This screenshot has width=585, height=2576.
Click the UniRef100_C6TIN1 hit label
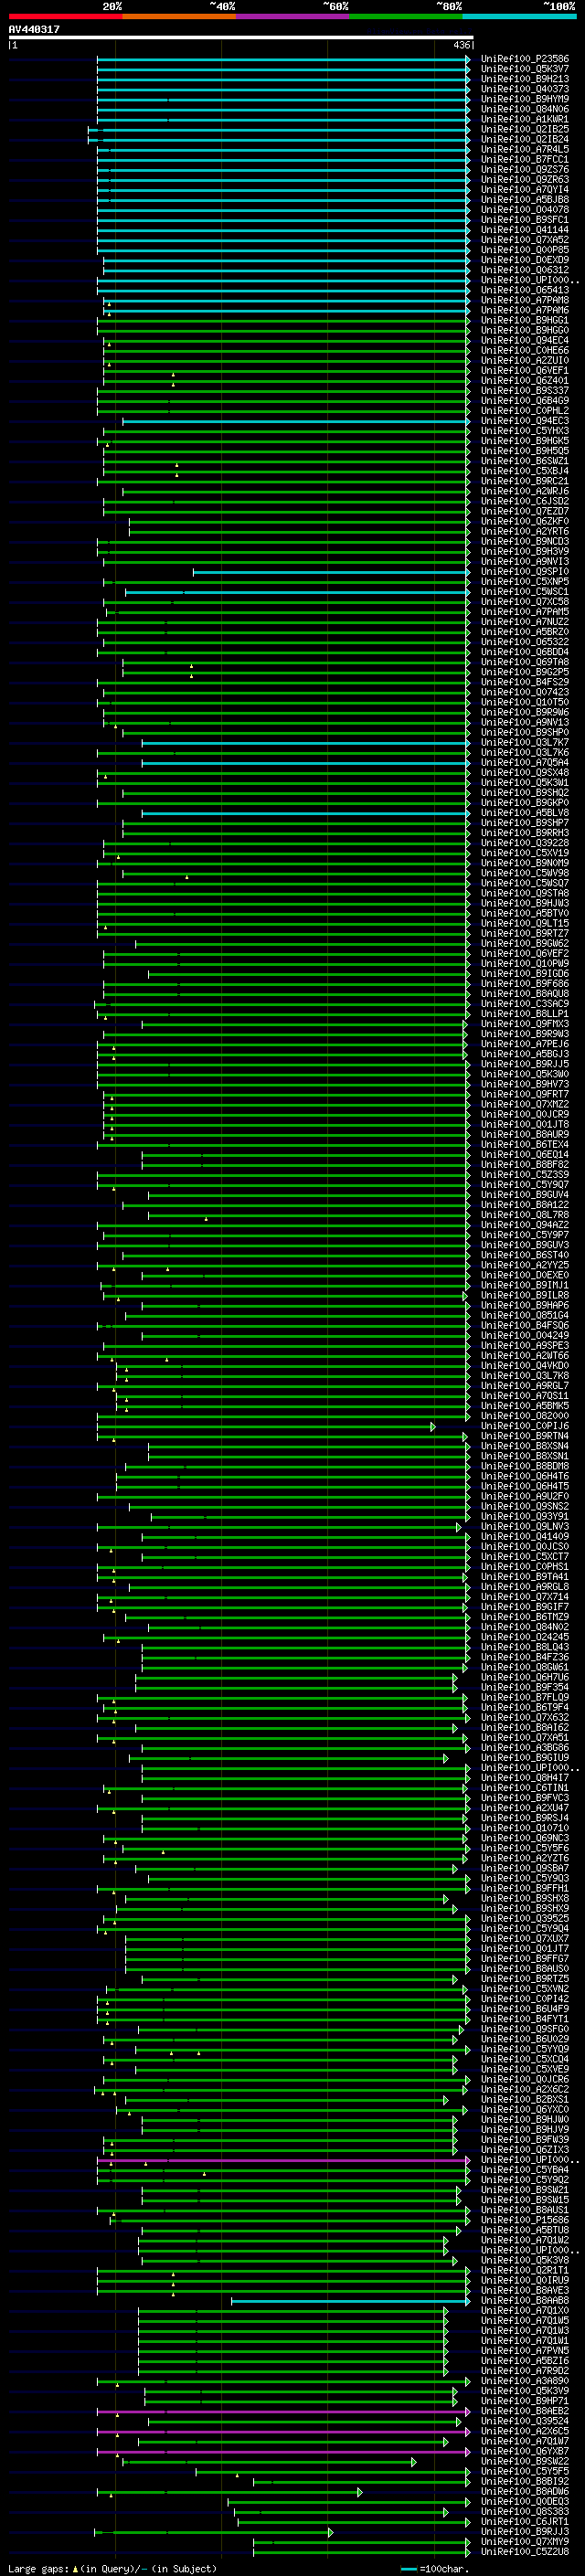(525, 1787)
